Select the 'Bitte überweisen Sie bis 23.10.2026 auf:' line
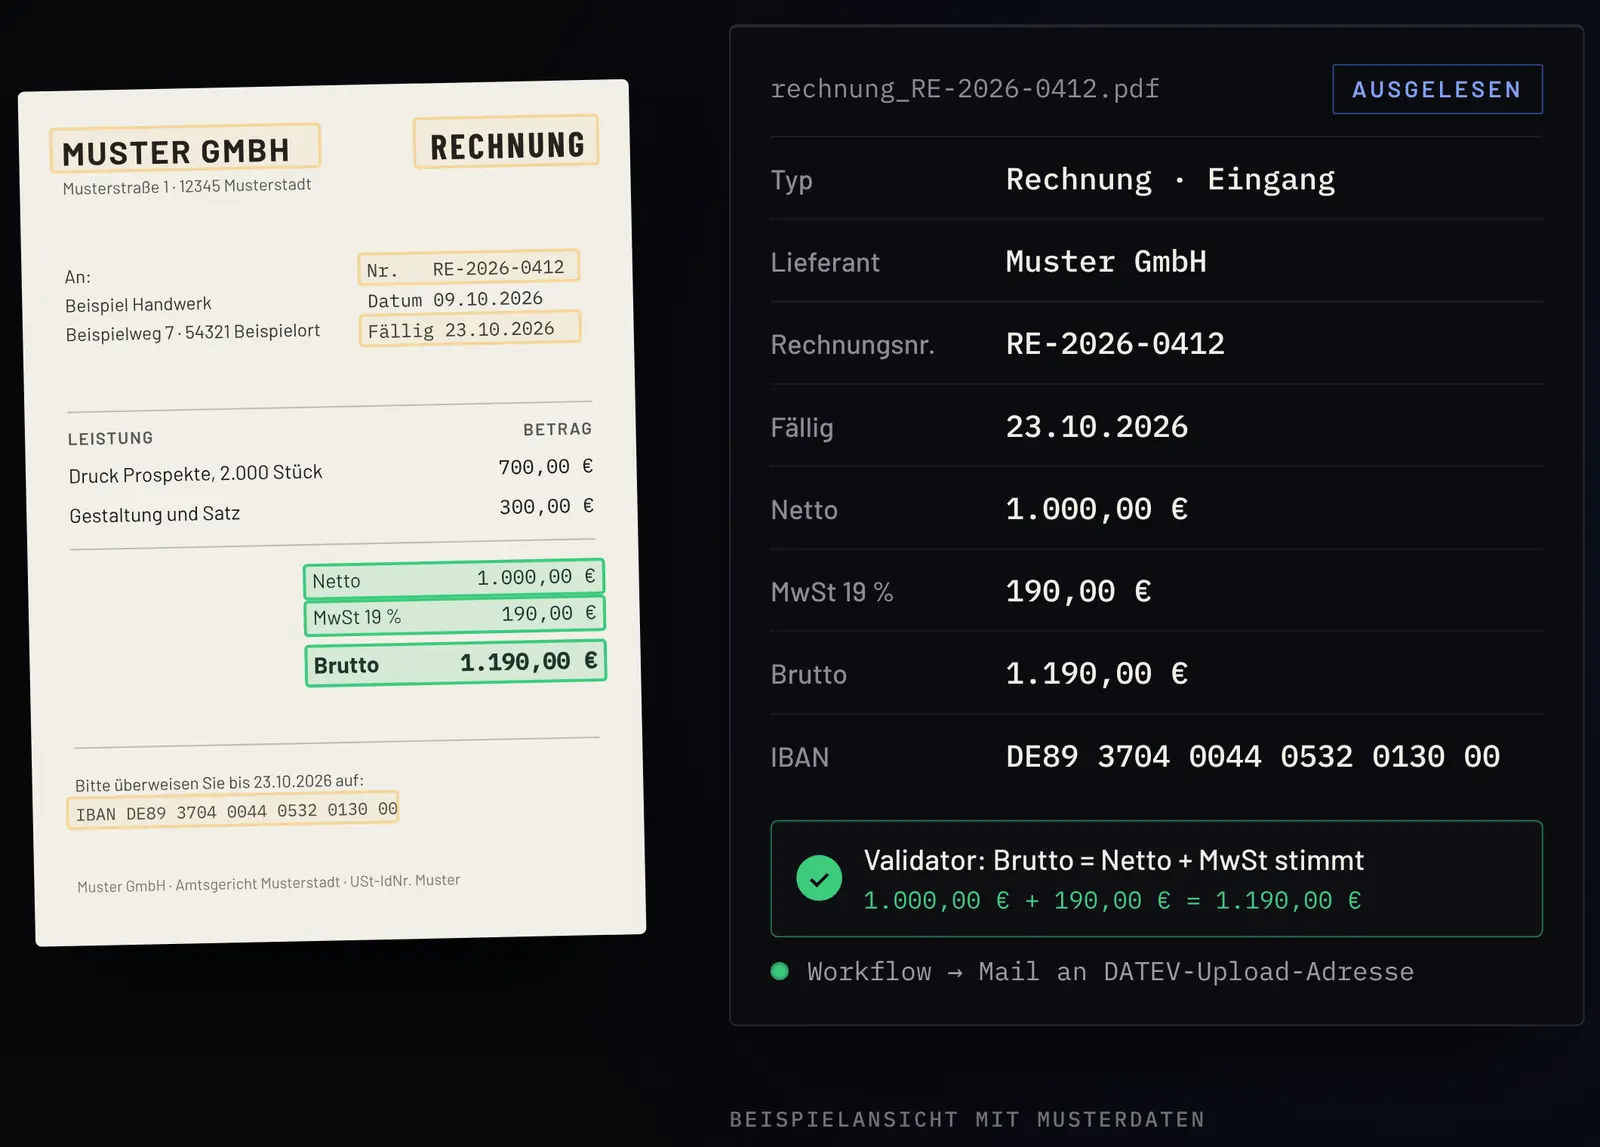The width and height of the screenshot is (1600, 1147). click(219, 783)
